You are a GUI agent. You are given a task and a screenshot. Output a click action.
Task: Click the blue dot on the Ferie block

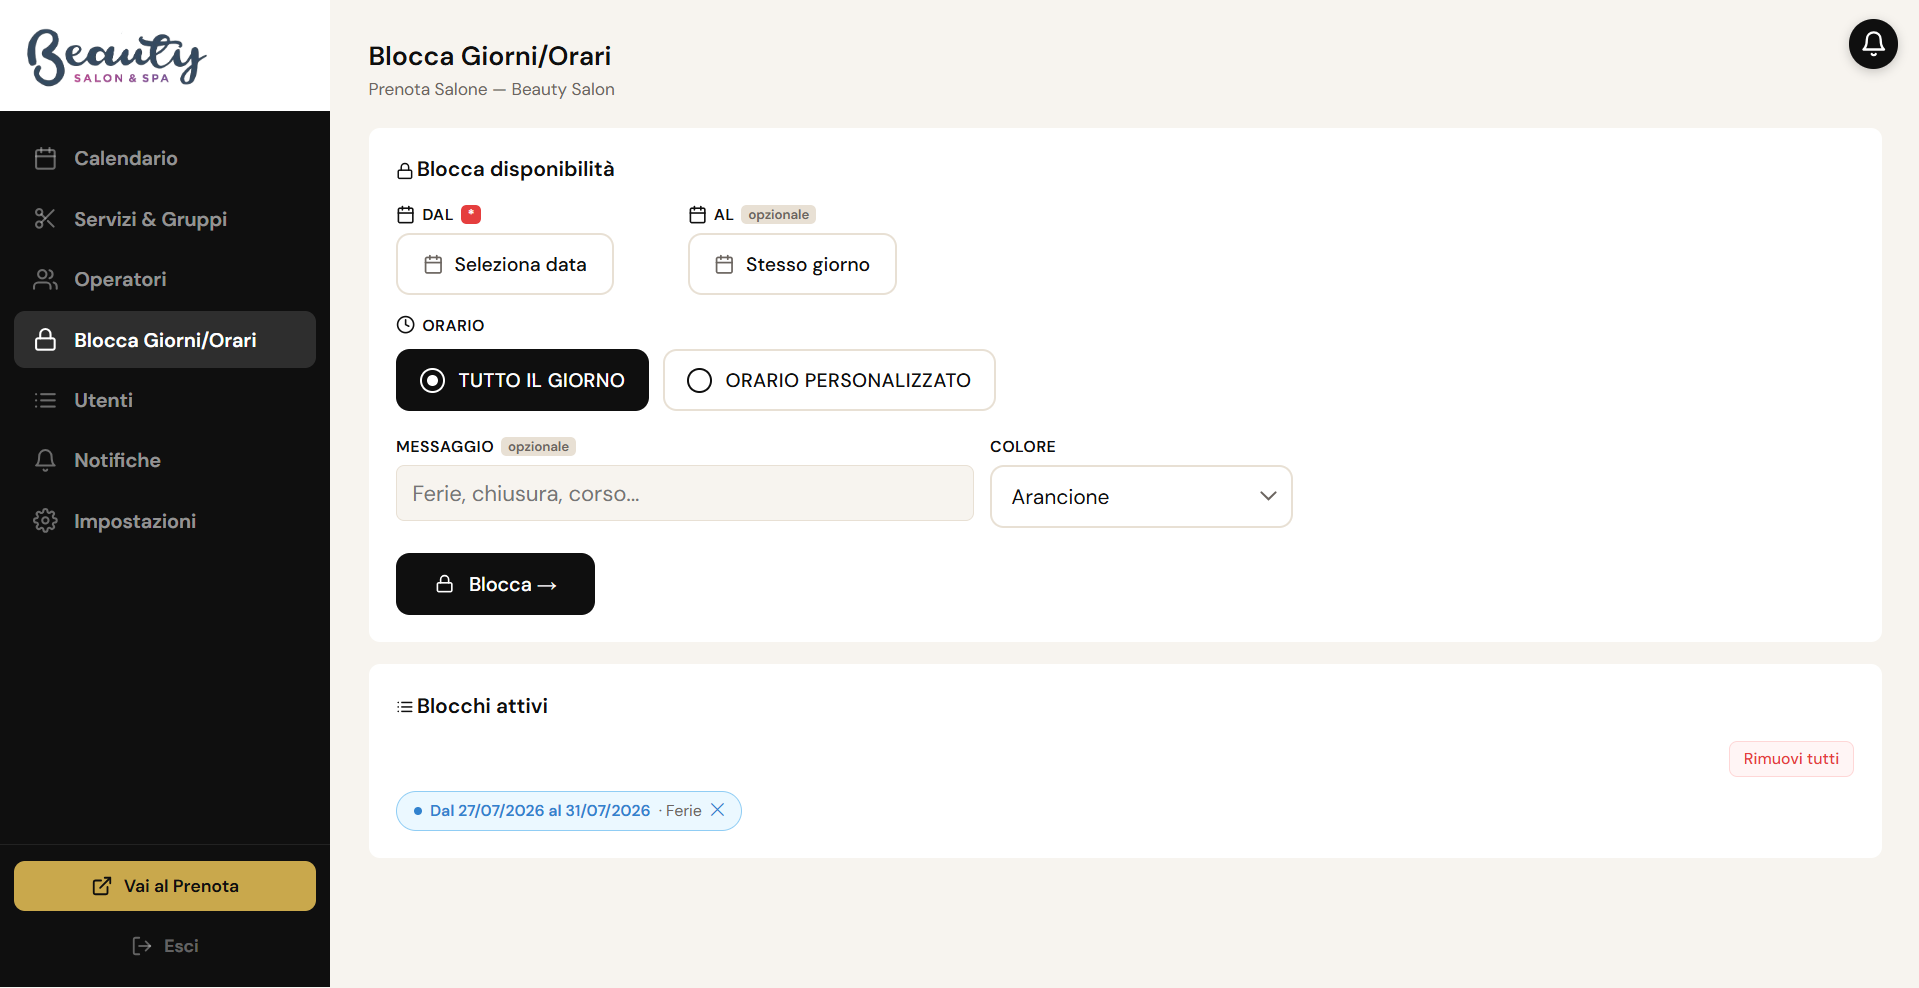click(x=418, y=811)
